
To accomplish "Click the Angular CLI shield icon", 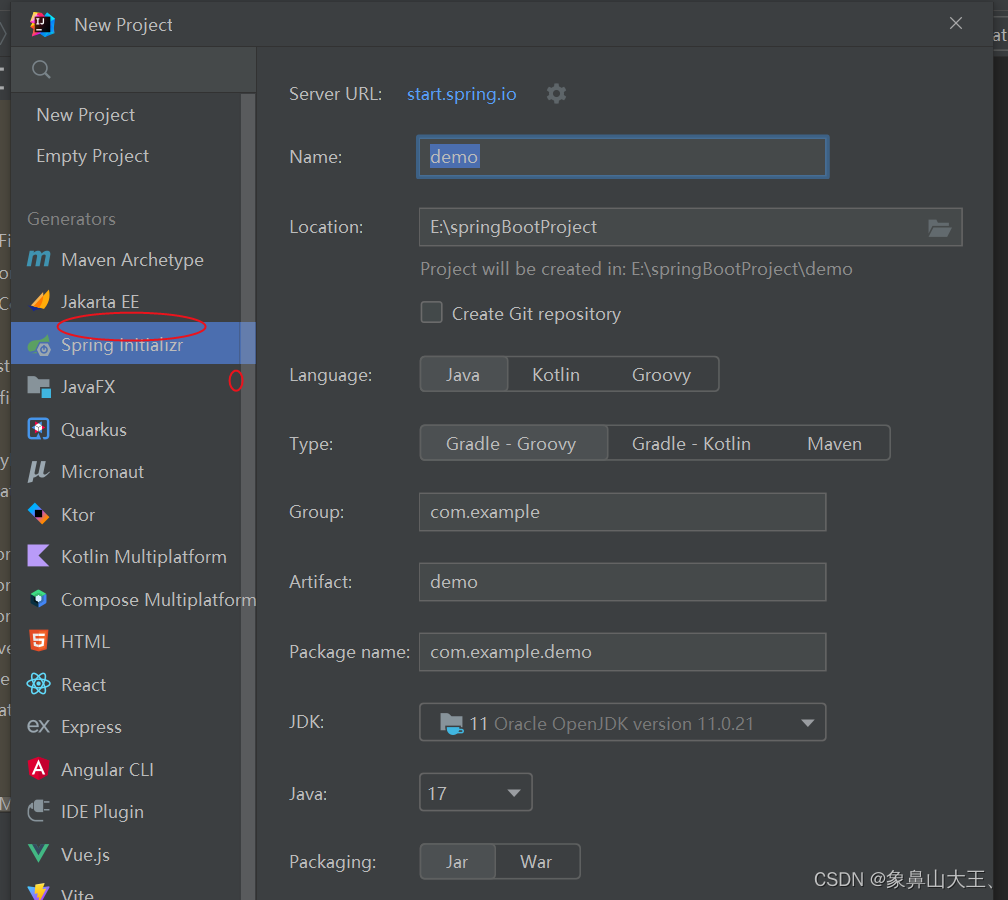I will [39, 769].
